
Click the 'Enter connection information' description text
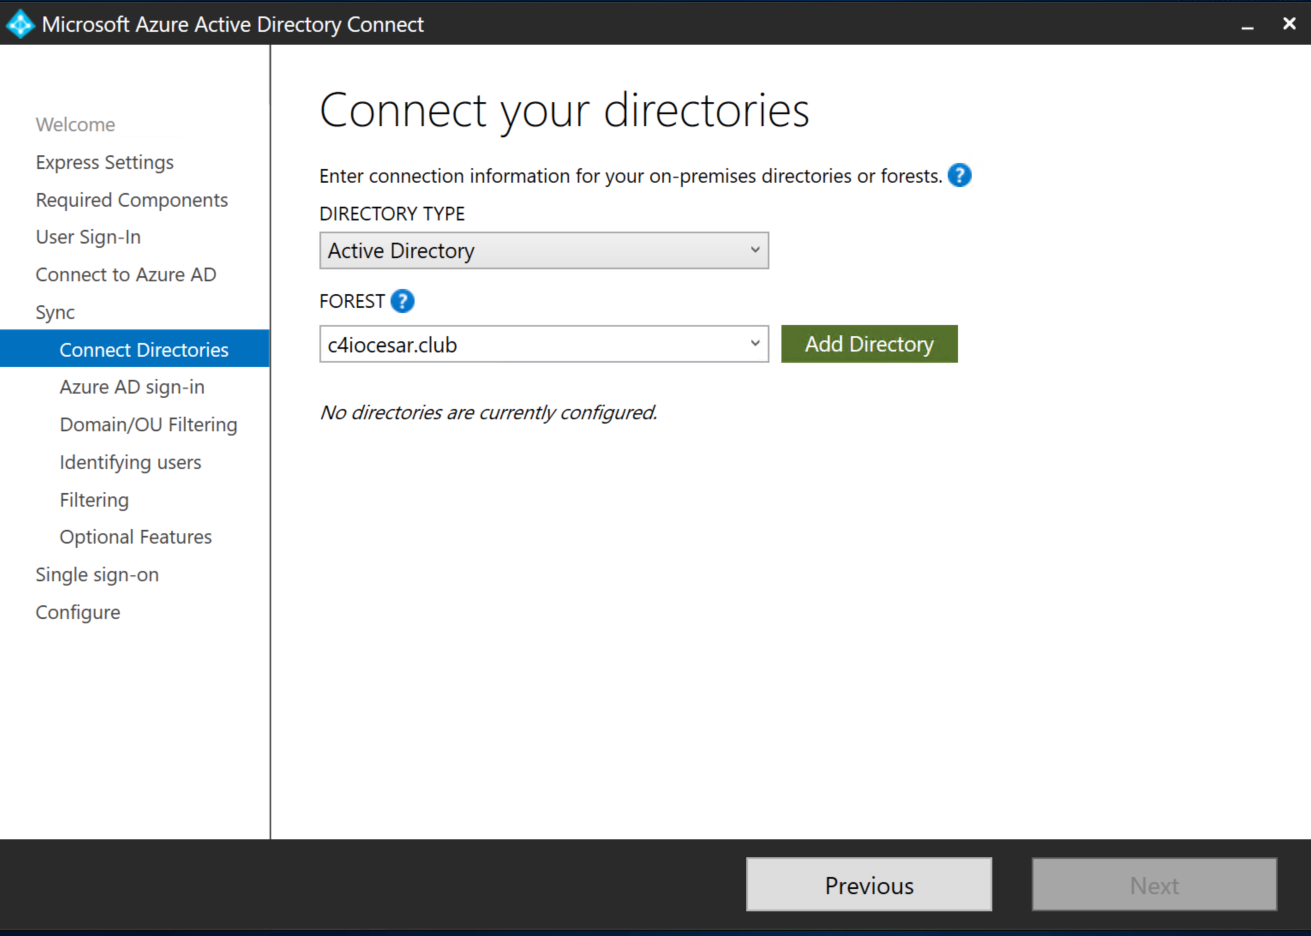click(631, 176)
